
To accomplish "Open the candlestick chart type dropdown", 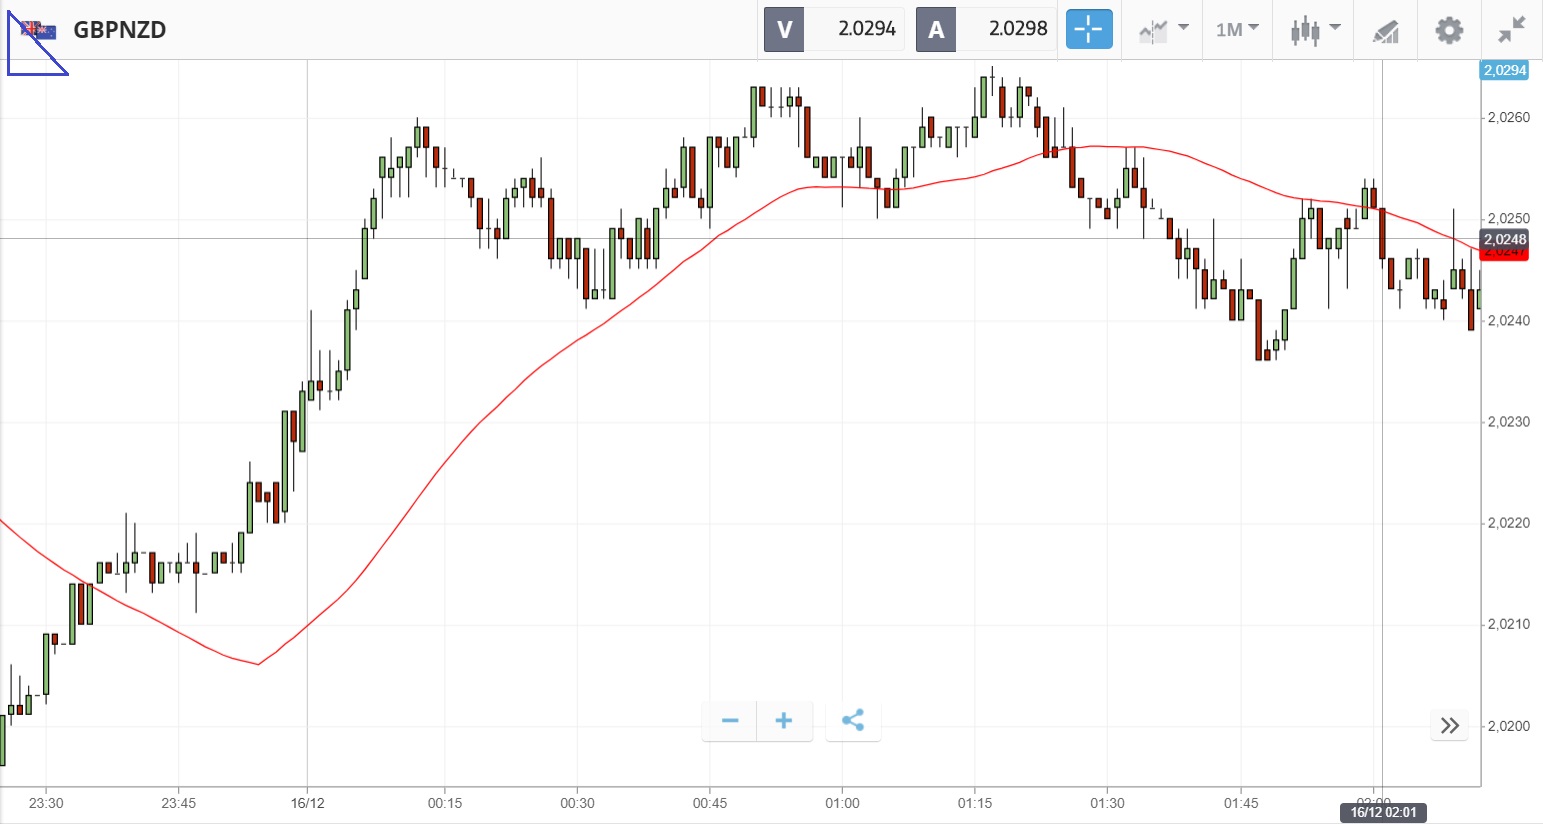I will [x=1314, y=30].
